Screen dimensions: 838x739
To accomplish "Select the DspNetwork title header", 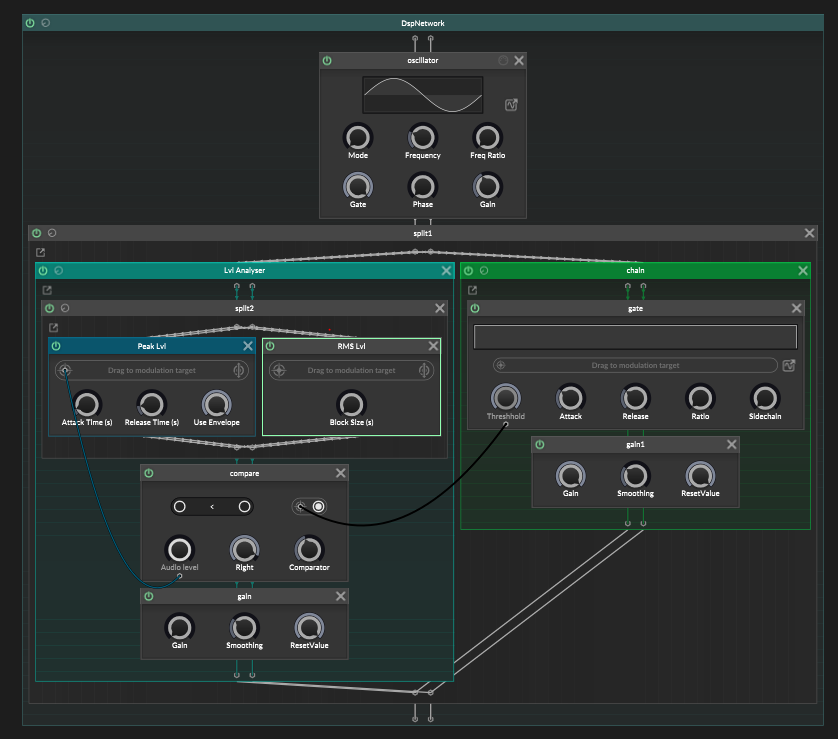I will coord(423,23).
